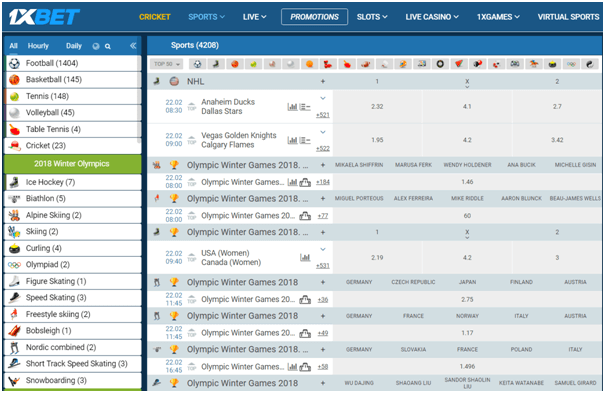Open lineup list icon for Anaheim Ducks match

(305, 107)
